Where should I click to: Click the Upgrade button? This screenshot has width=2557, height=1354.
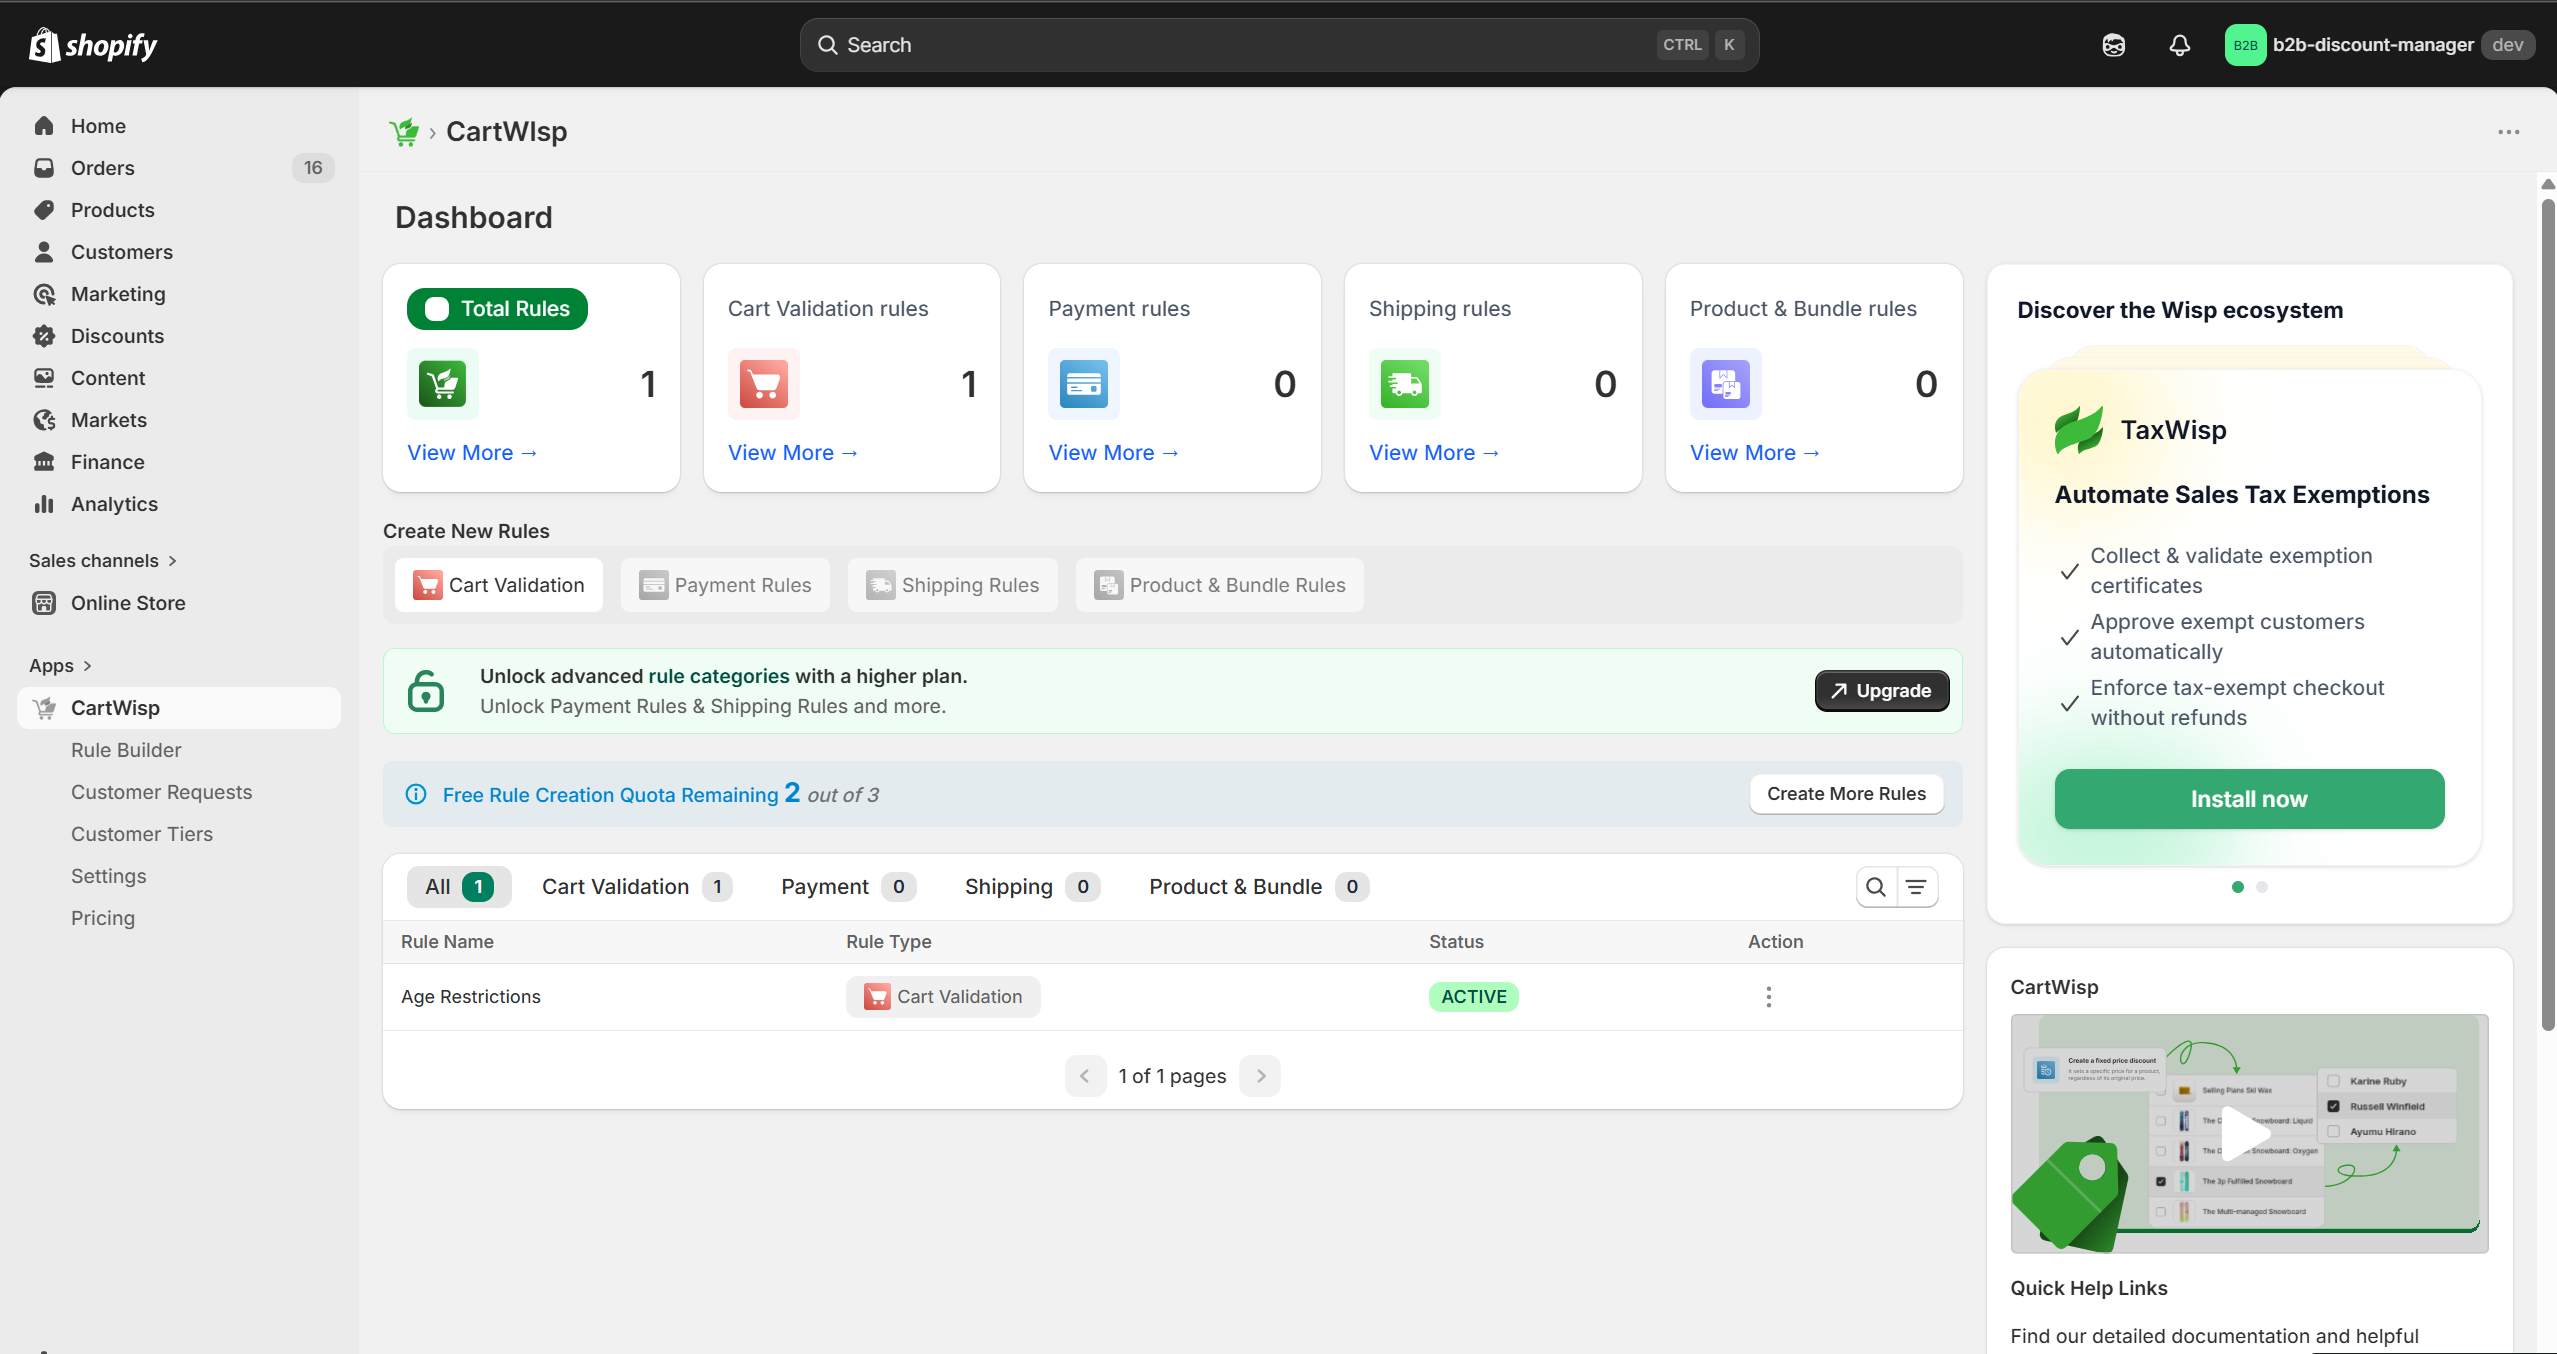(1882, 691)
